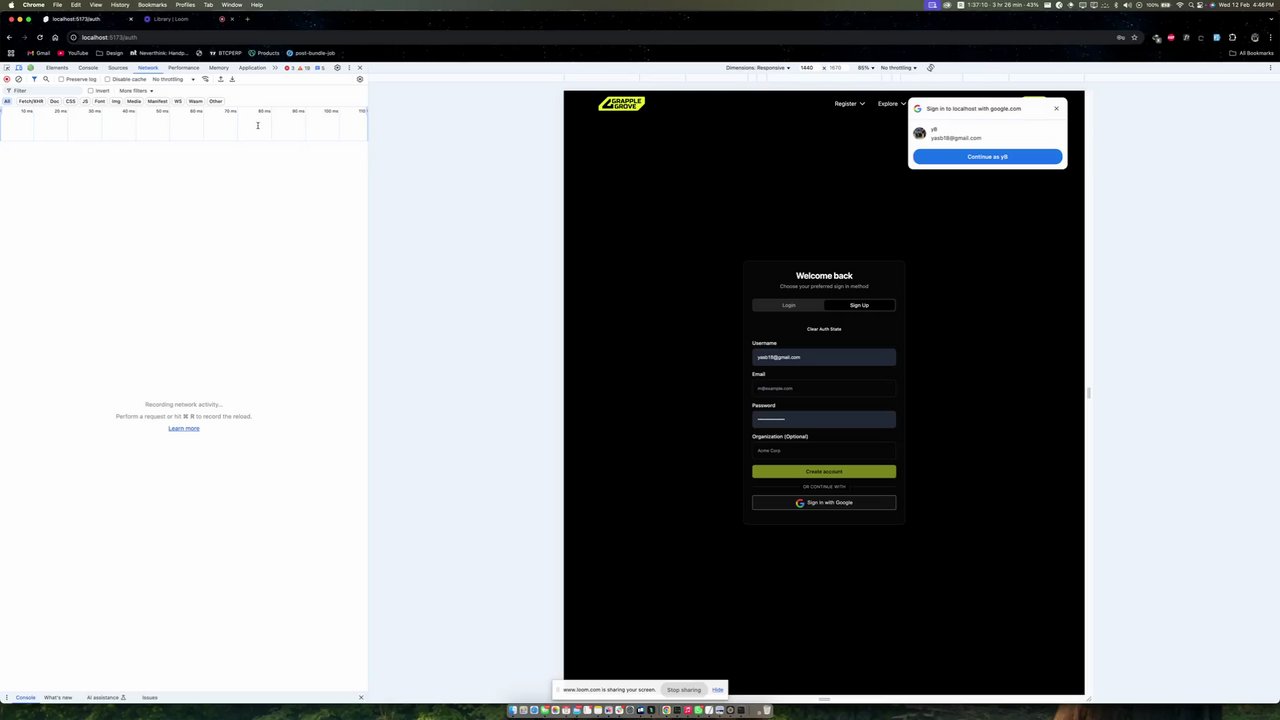Viewport: 1280px width, 720px height.
Task: Open Dimensions: Responsive dropdown
Action: (x=758, y=68)
